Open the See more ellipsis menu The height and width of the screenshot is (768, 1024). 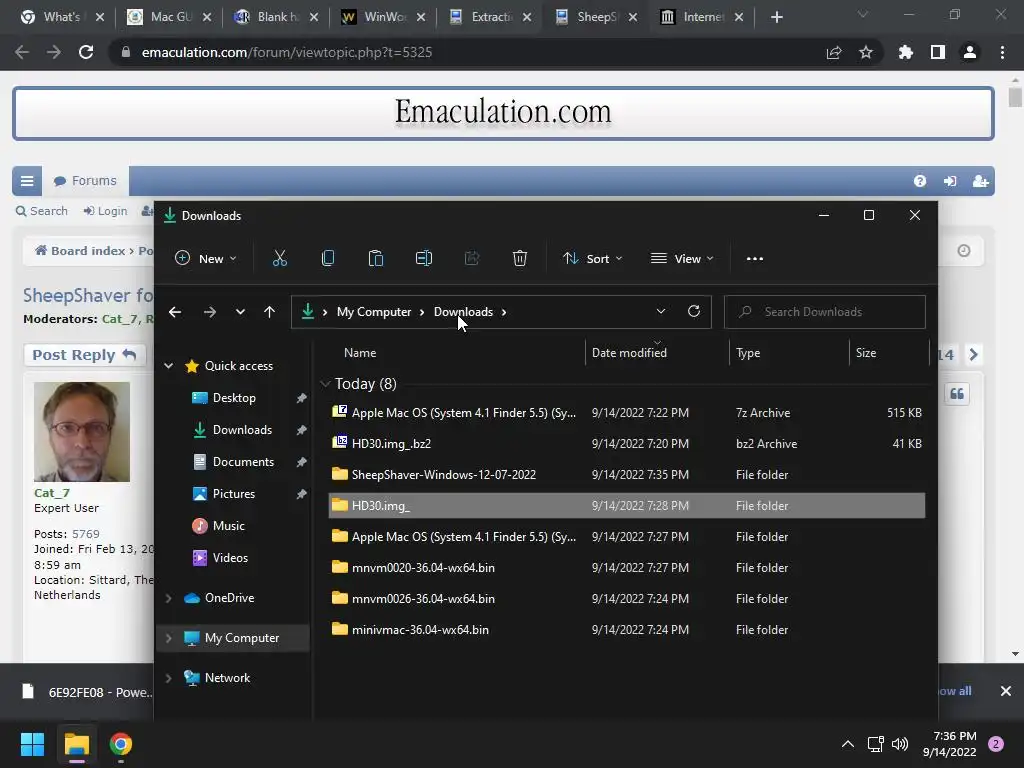[x=755, y=259]
